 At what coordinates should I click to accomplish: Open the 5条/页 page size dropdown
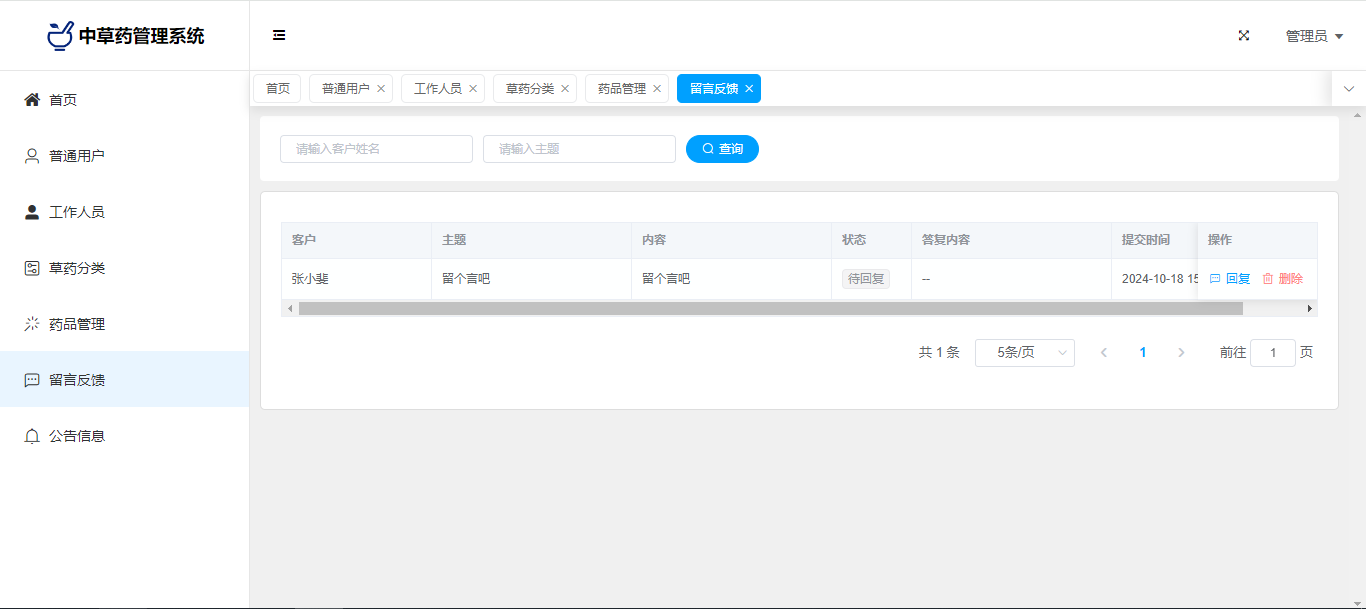[x=1024, y=353]
